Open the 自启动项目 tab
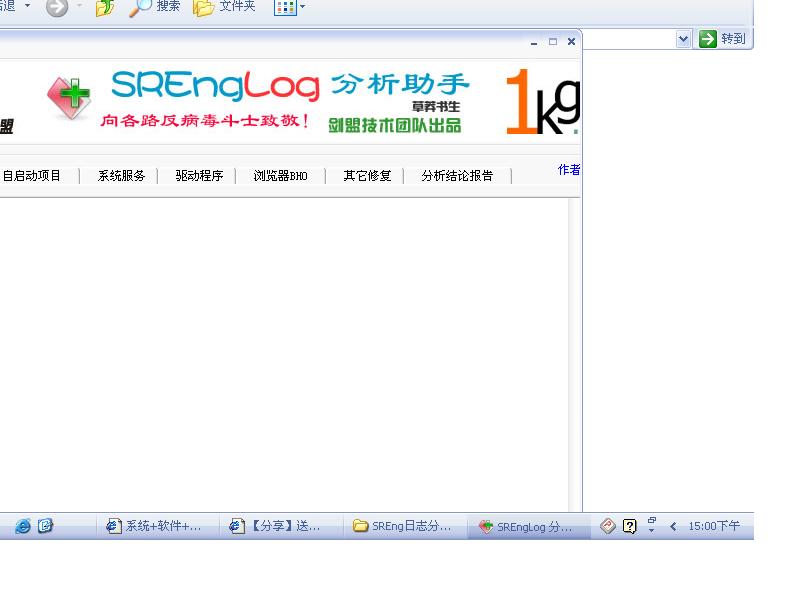Image resolution: width=800 pixels, height=600 pixels. click(32, 176)
